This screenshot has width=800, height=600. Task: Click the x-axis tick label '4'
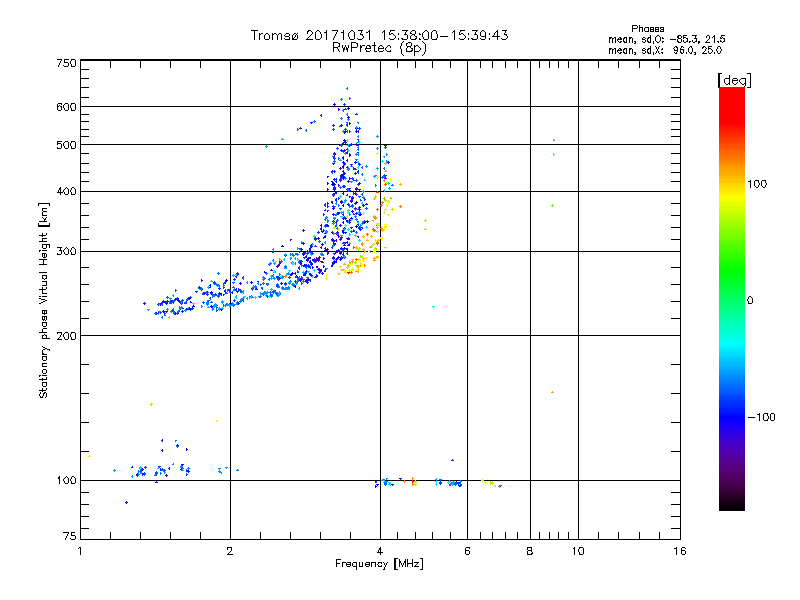coord(380,551)
